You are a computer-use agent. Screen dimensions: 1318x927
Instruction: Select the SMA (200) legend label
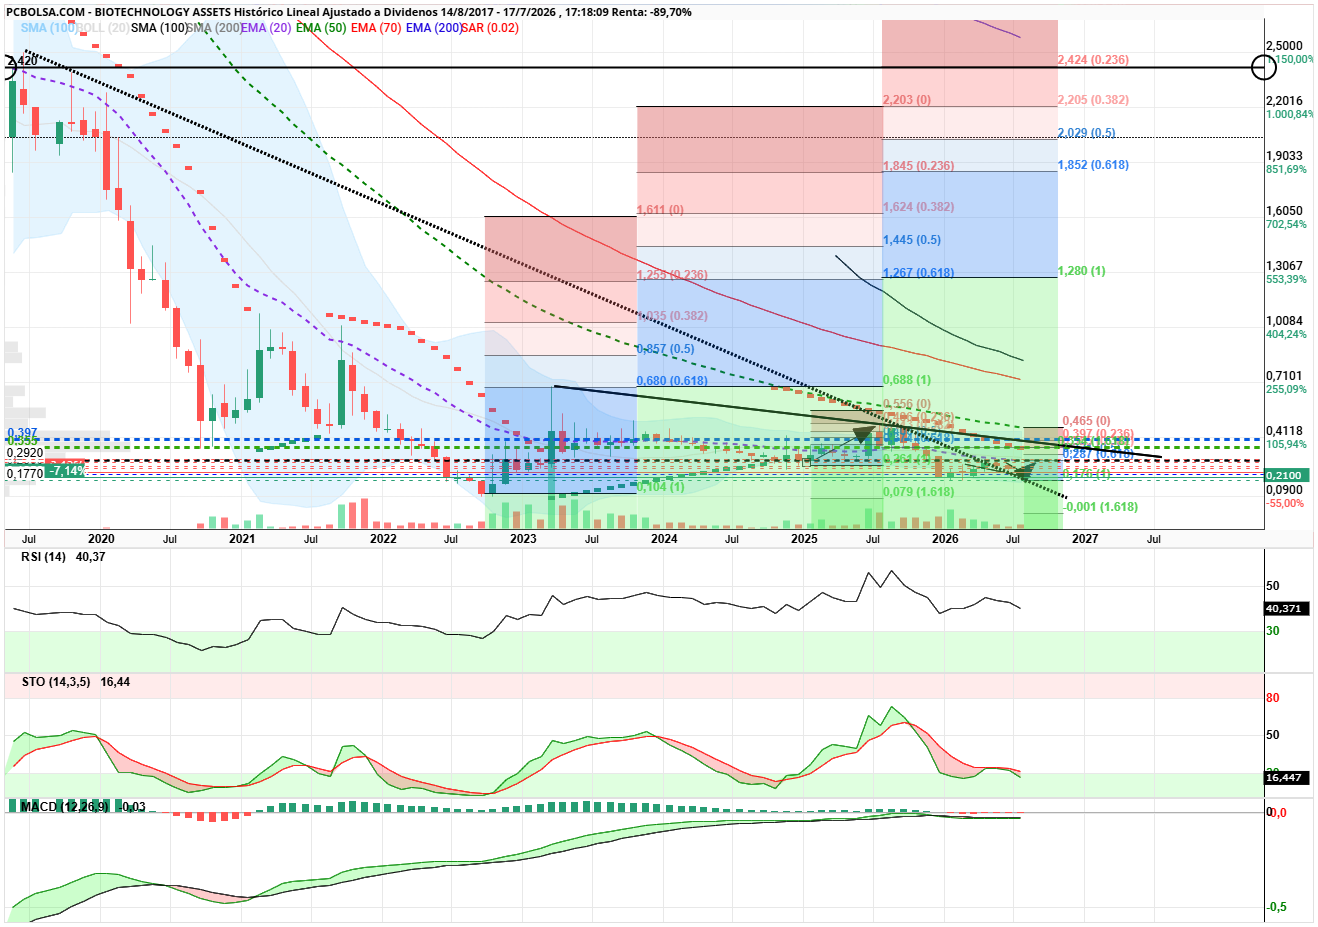click(214, 28)
